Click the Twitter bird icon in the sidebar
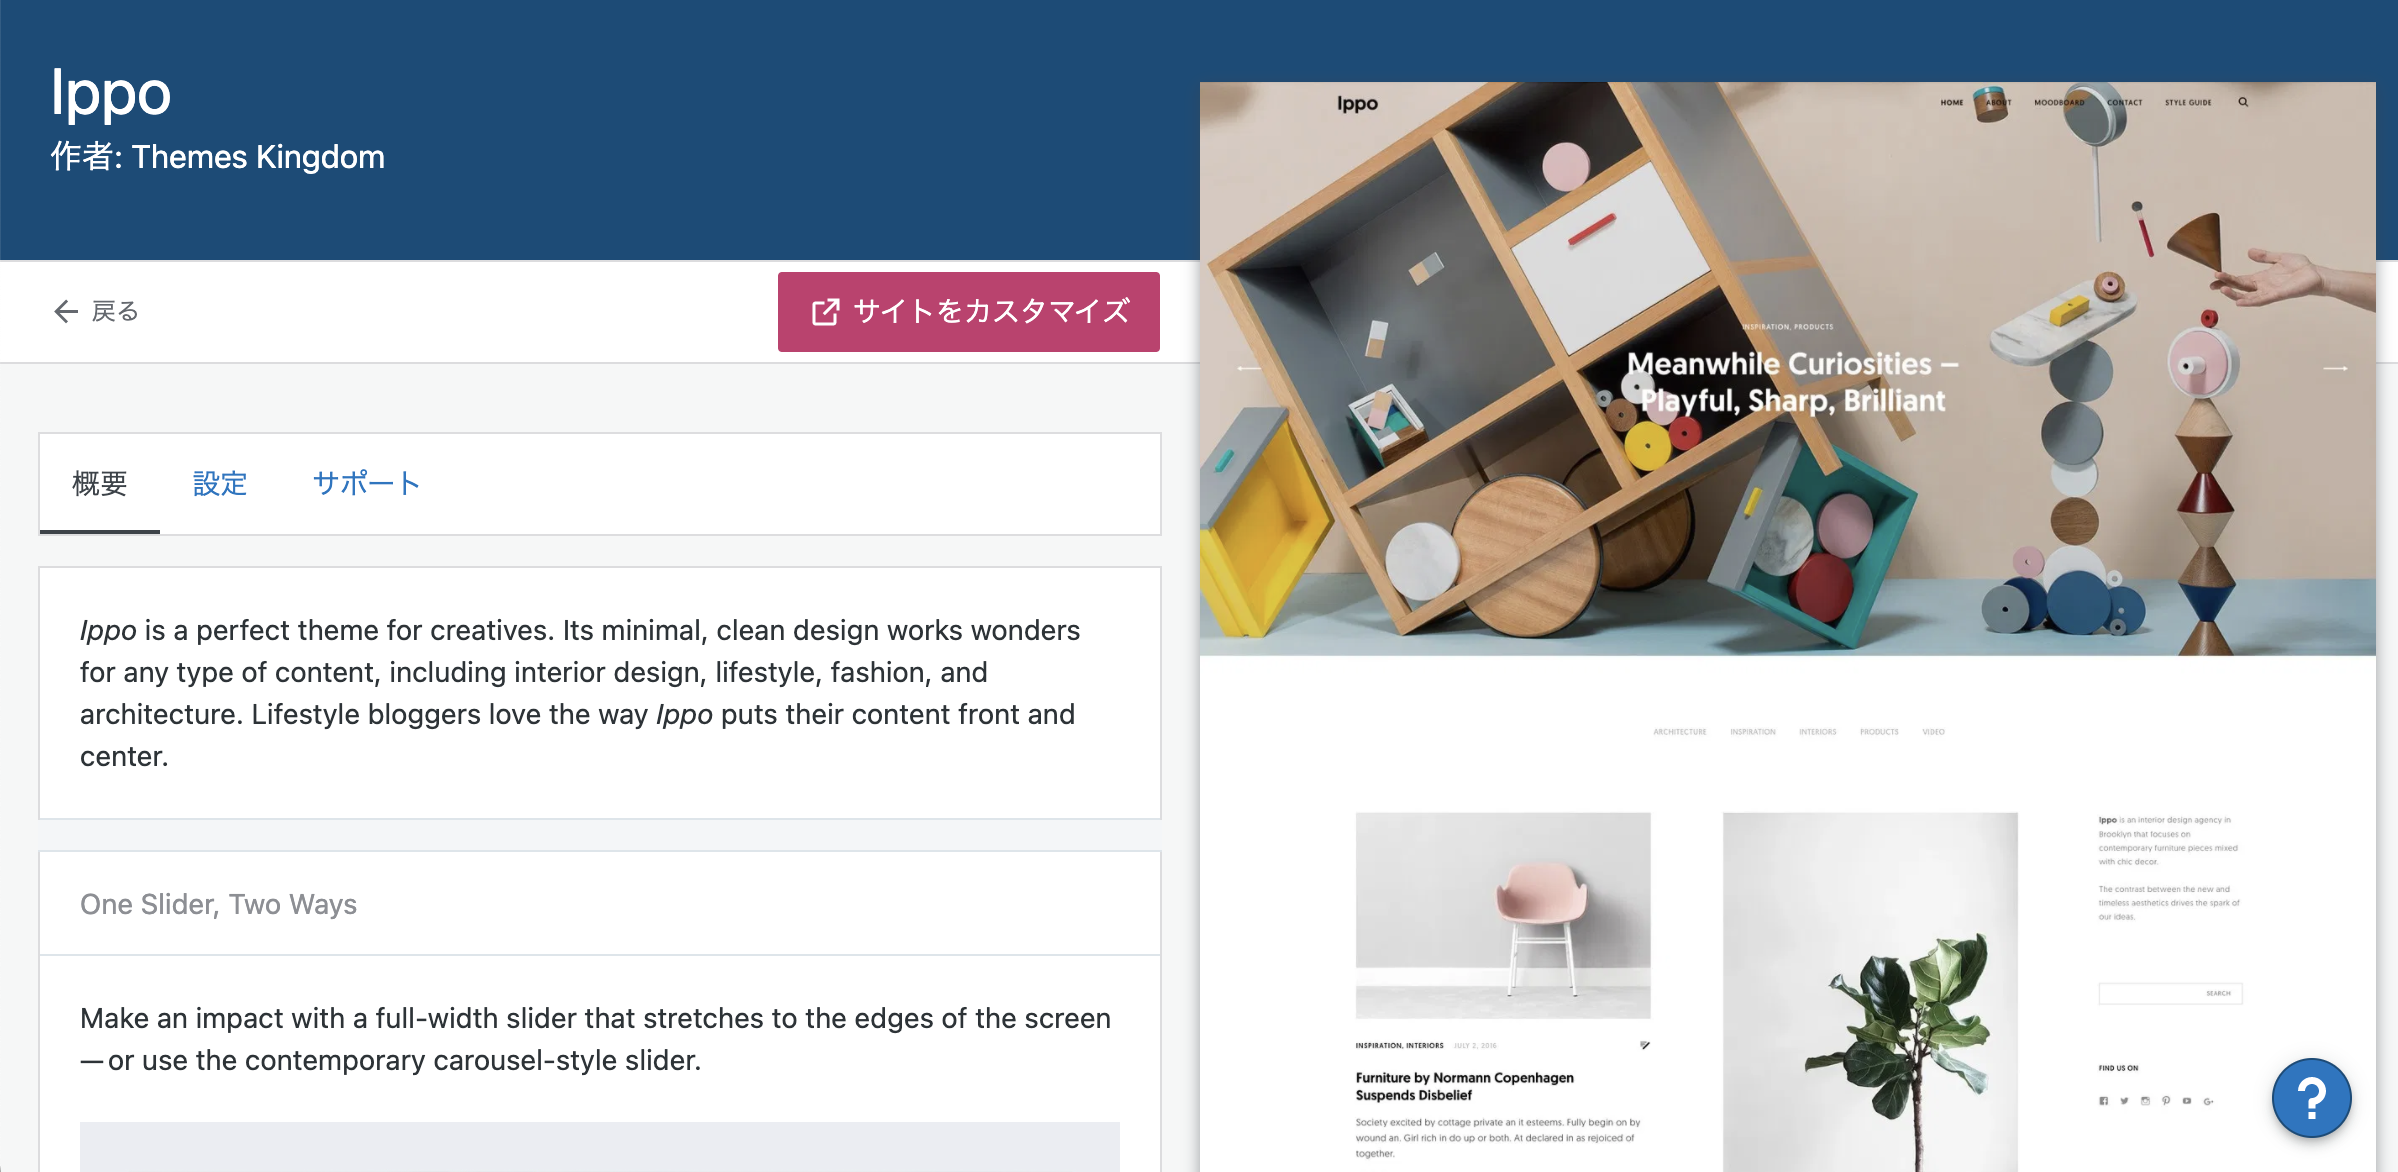The width and height of the screenshot is (2398, 1172). (x=2124, y=1101)
